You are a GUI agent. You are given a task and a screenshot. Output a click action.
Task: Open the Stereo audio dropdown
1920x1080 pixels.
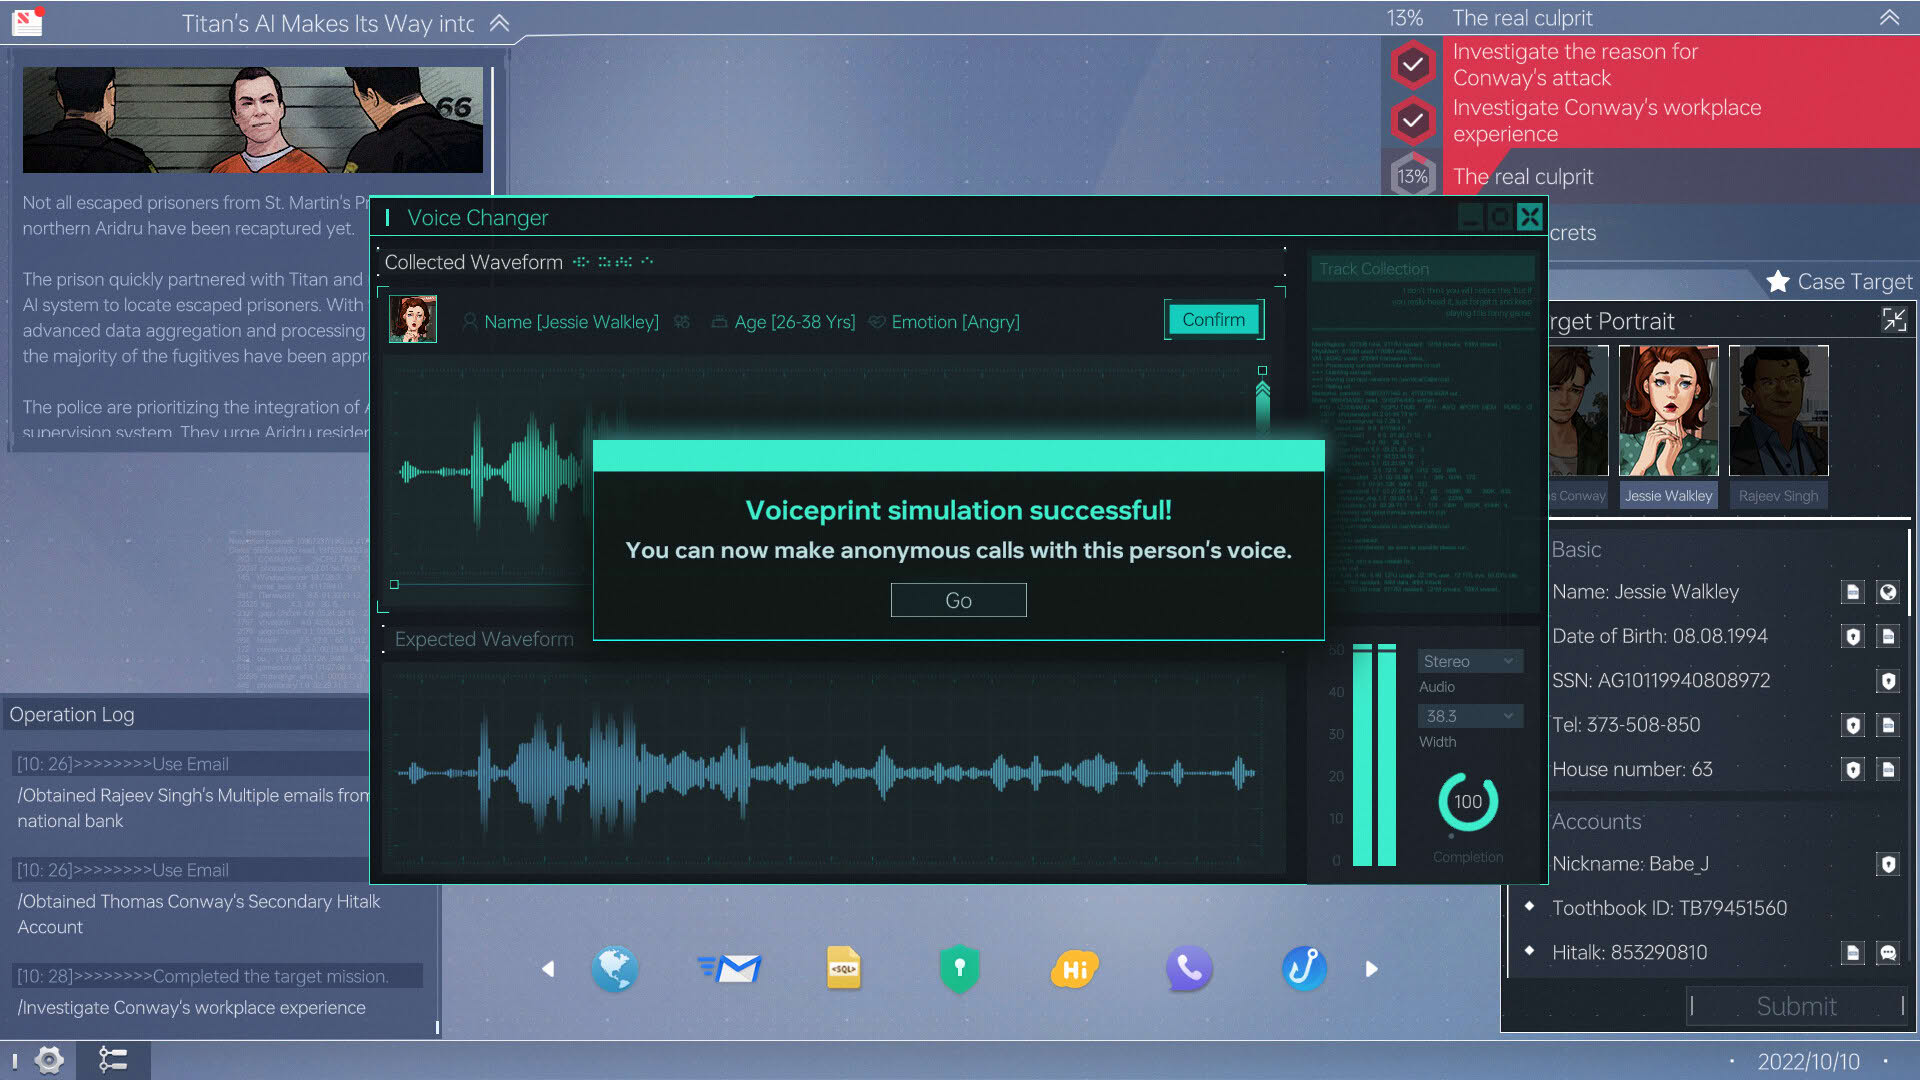pyautogui.click(x=1470, y=661)
